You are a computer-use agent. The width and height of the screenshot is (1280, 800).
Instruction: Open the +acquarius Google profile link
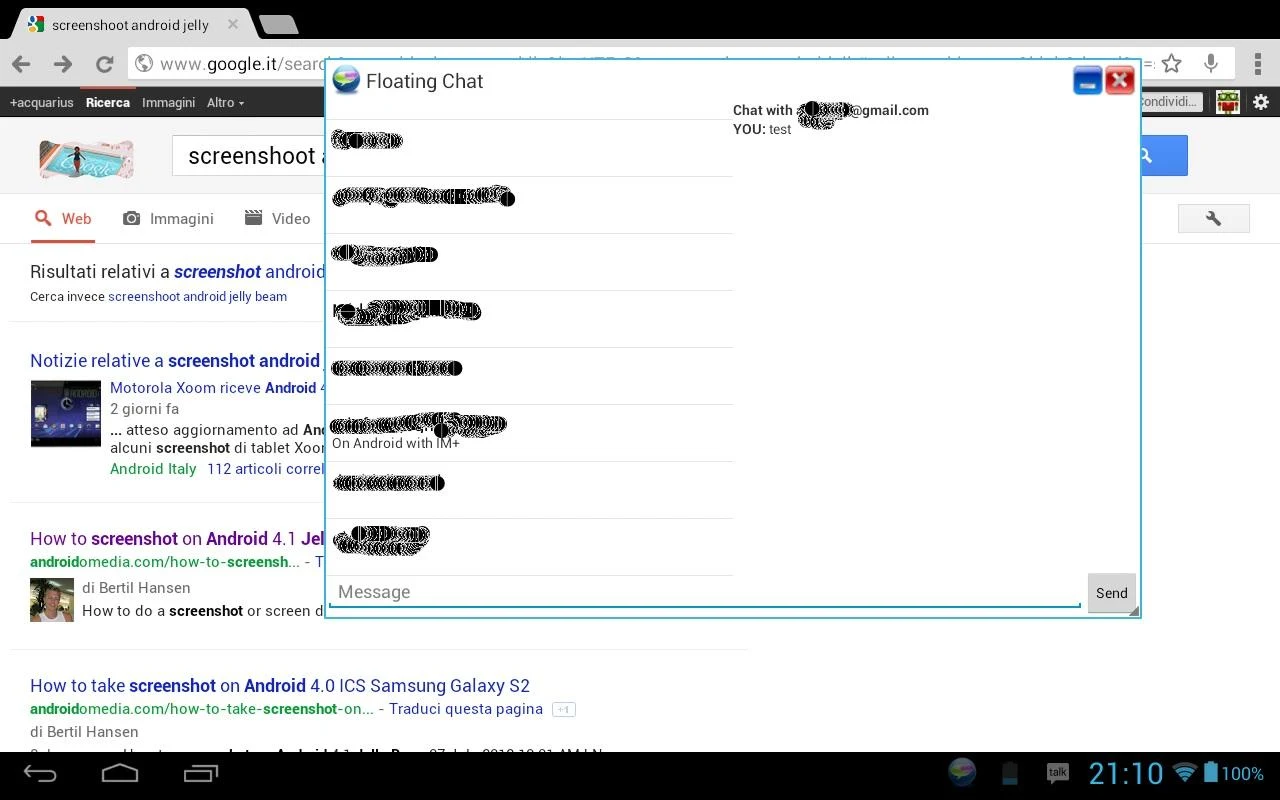(x=42, y=102)
